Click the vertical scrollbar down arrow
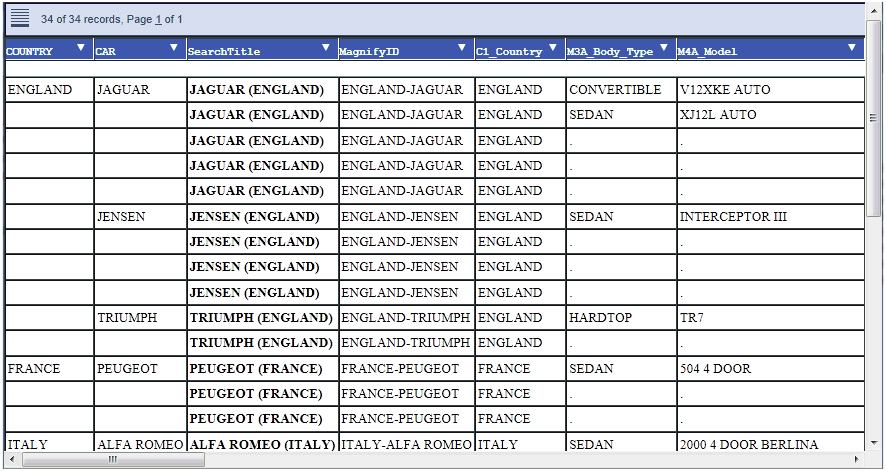Viewport: 886px width, 471px height. [873, 444]
